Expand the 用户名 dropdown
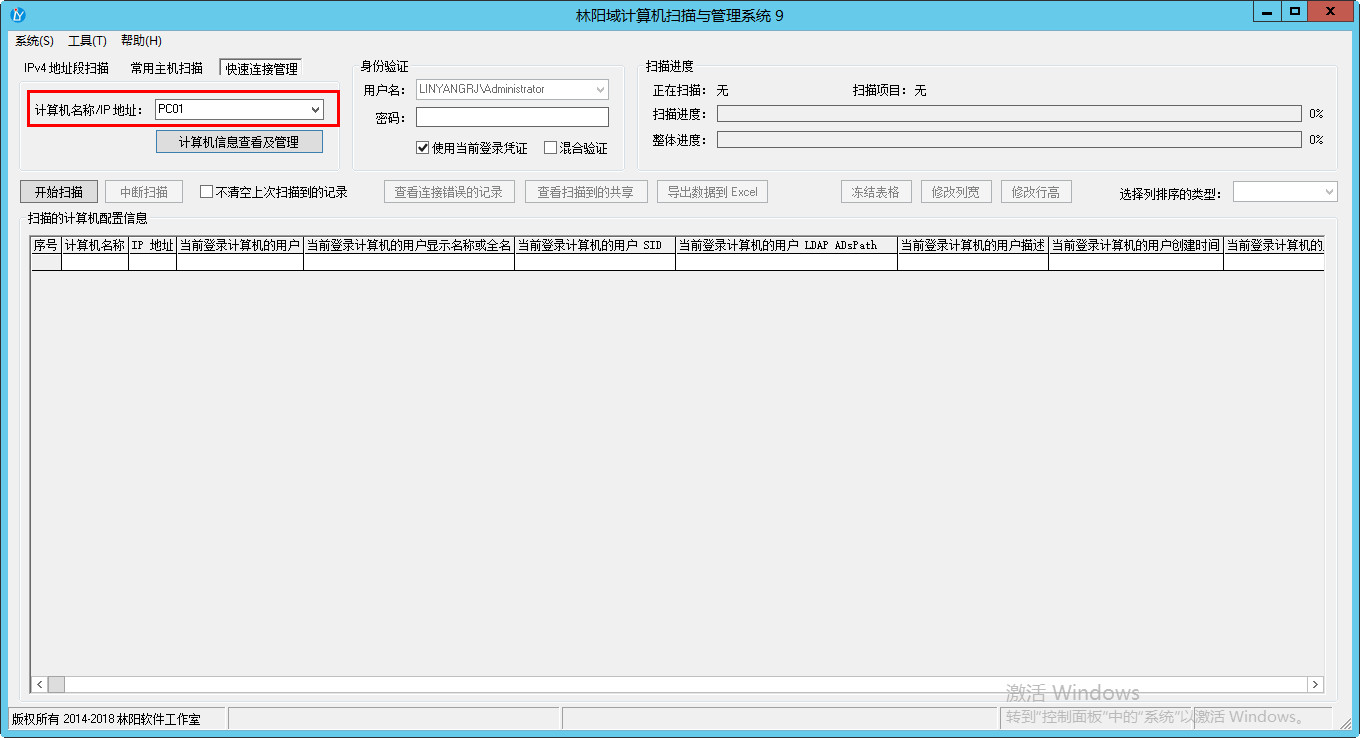The image size is (1360, 738). tap(600, 89)
